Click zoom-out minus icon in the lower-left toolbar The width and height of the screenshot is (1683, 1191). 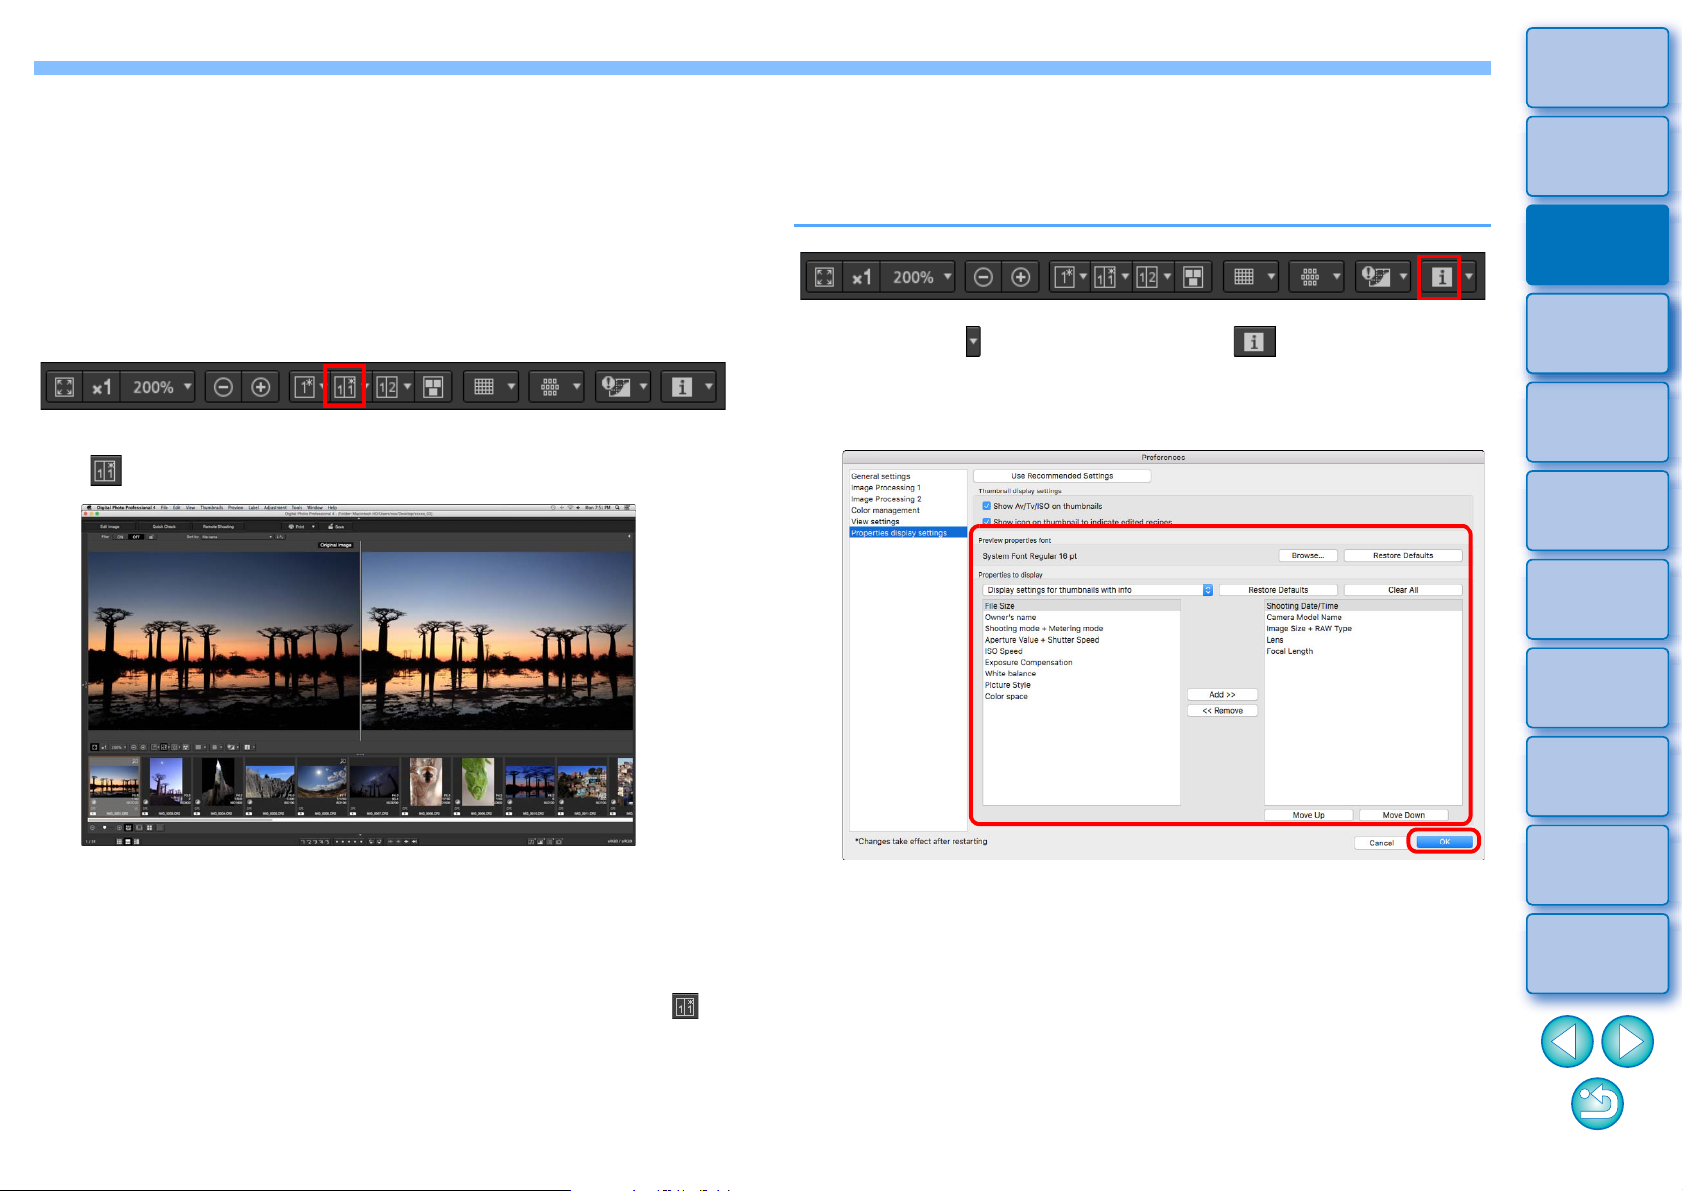point(224,387)
